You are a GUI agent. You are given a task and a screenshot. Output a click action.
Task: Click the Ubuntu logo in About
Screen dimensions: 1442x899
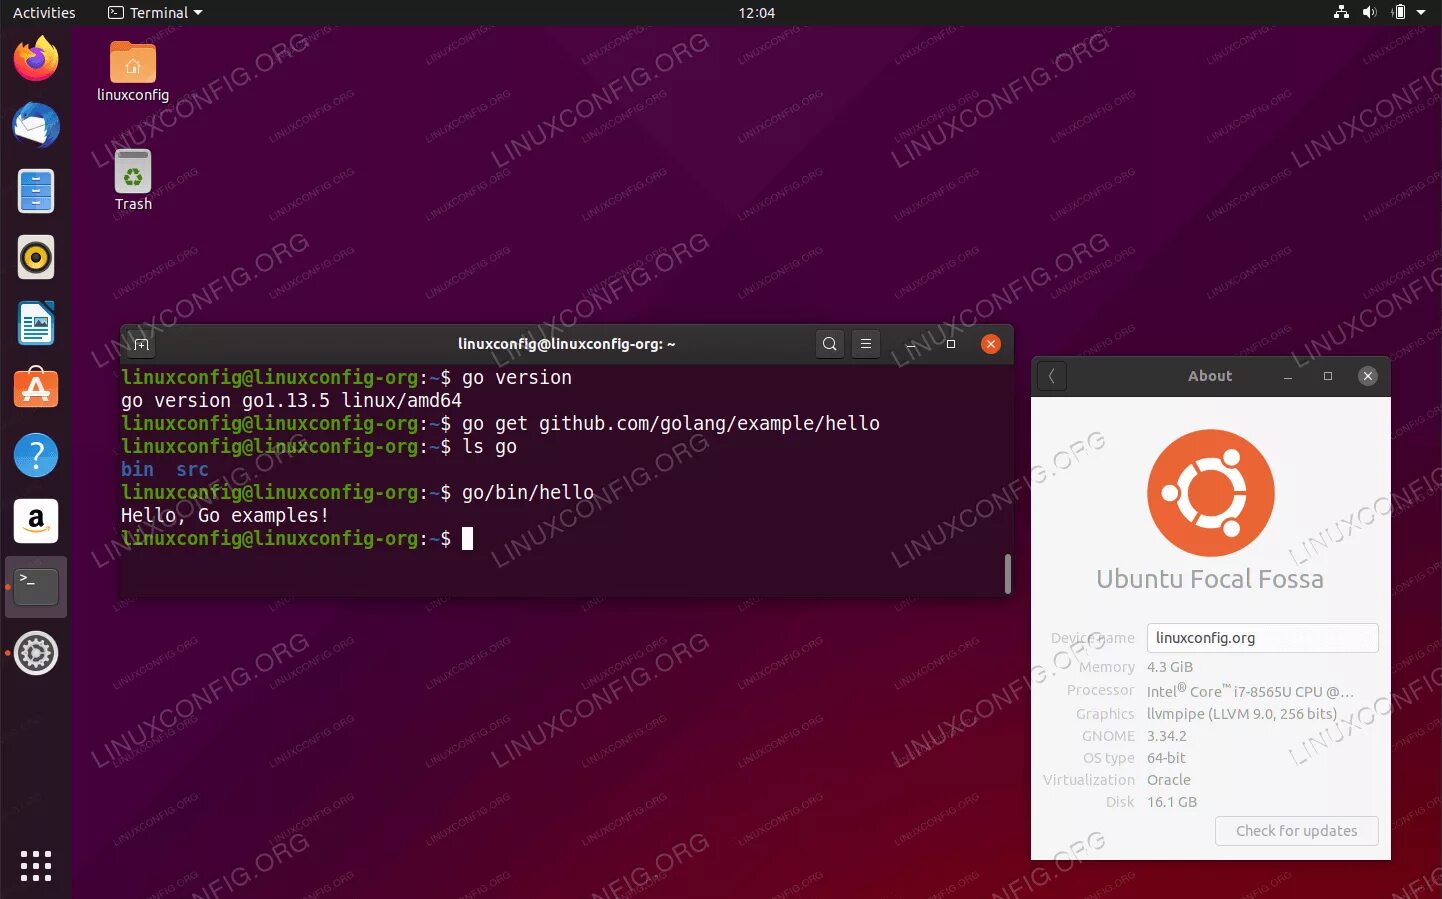point(1211,493)
